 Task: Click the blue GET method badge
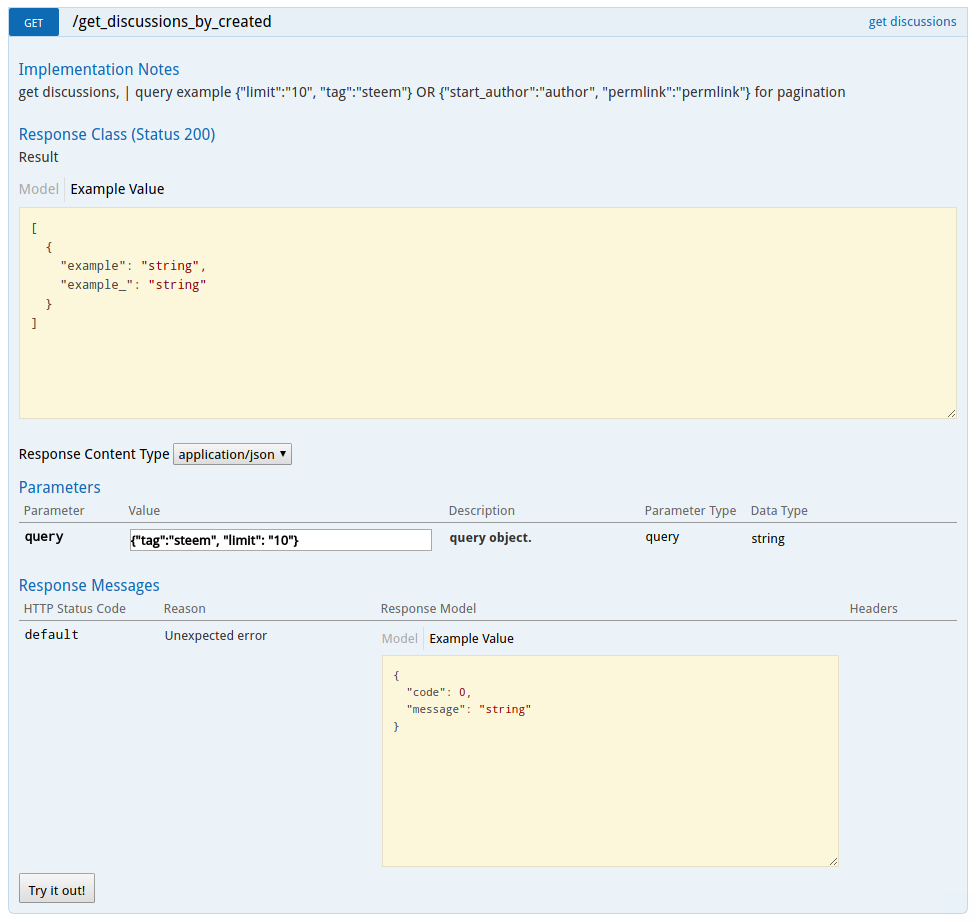[x=34, y=22]
